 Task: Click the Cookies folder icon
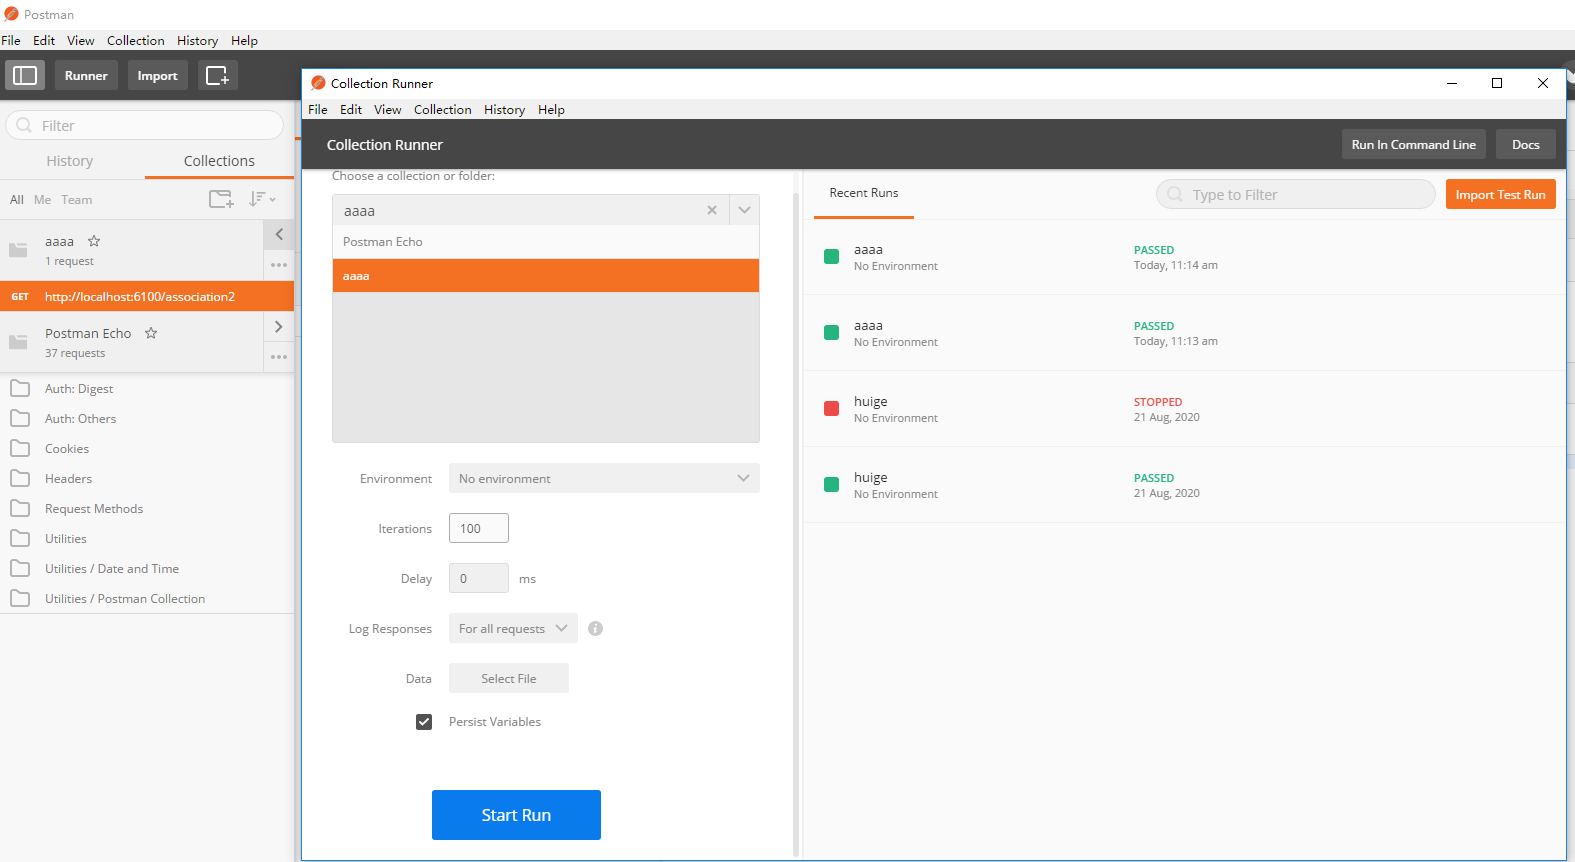(20, 448)
